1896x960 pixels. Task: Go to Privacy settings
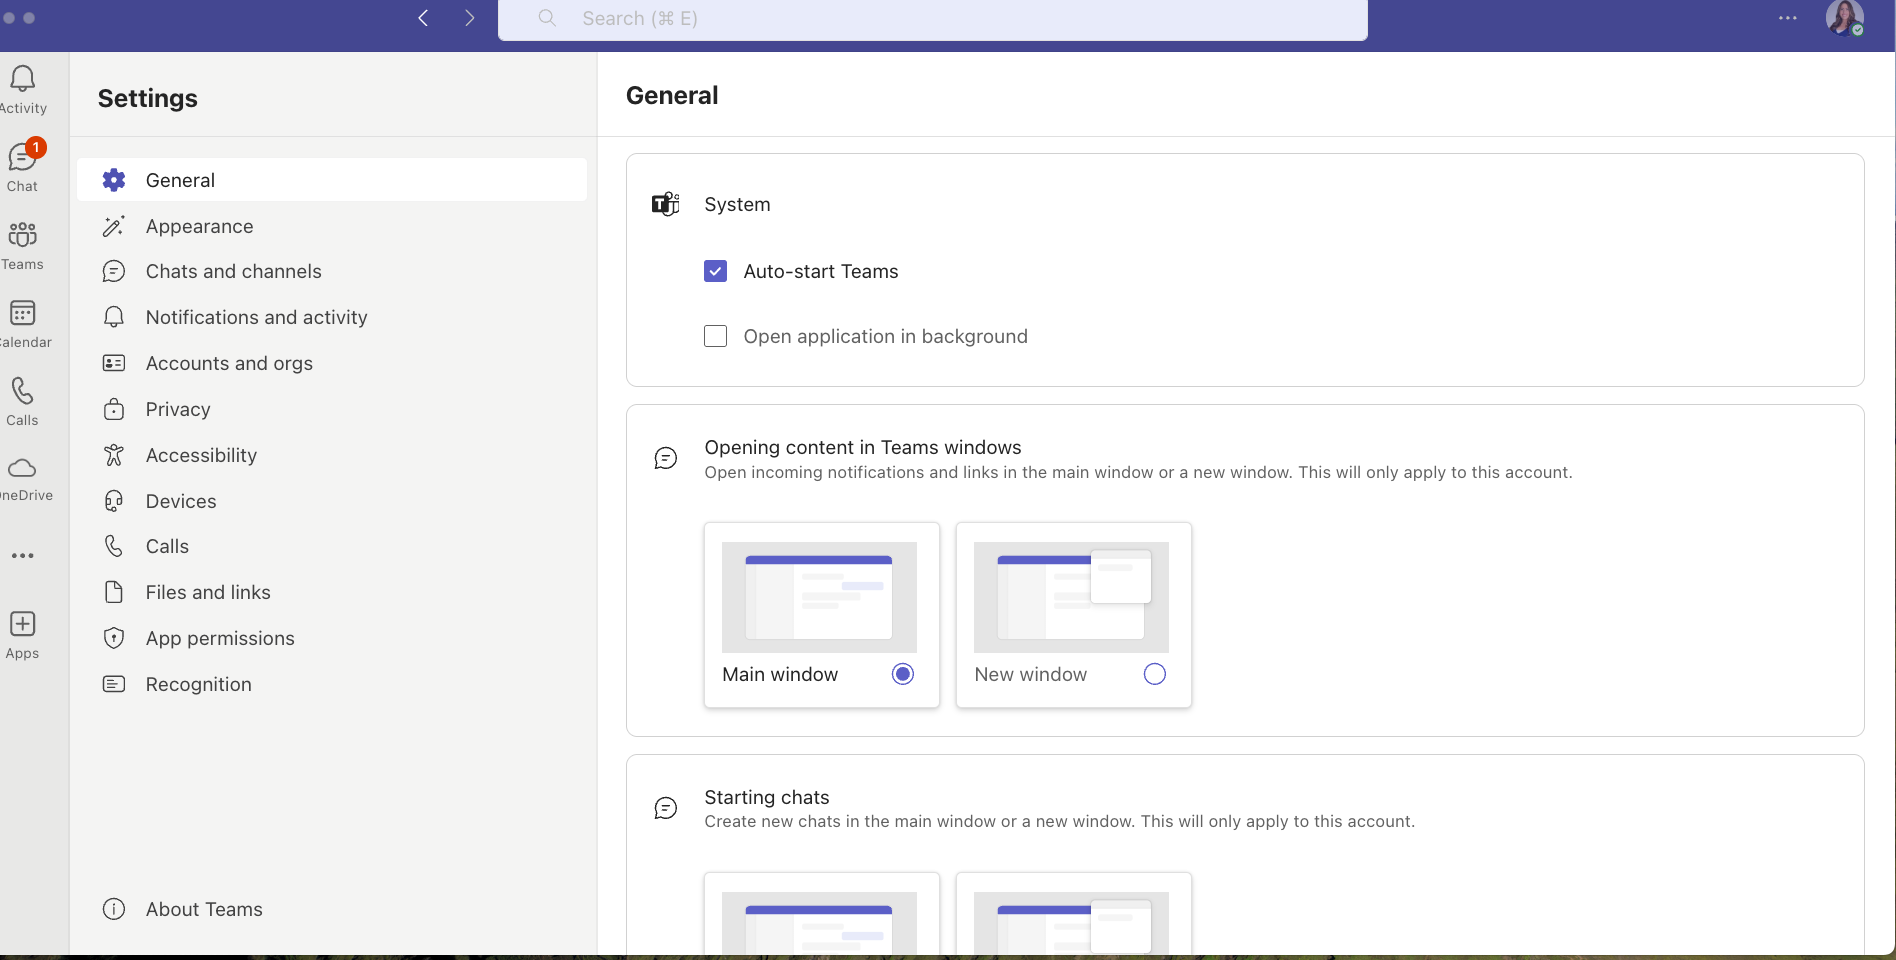332,409
